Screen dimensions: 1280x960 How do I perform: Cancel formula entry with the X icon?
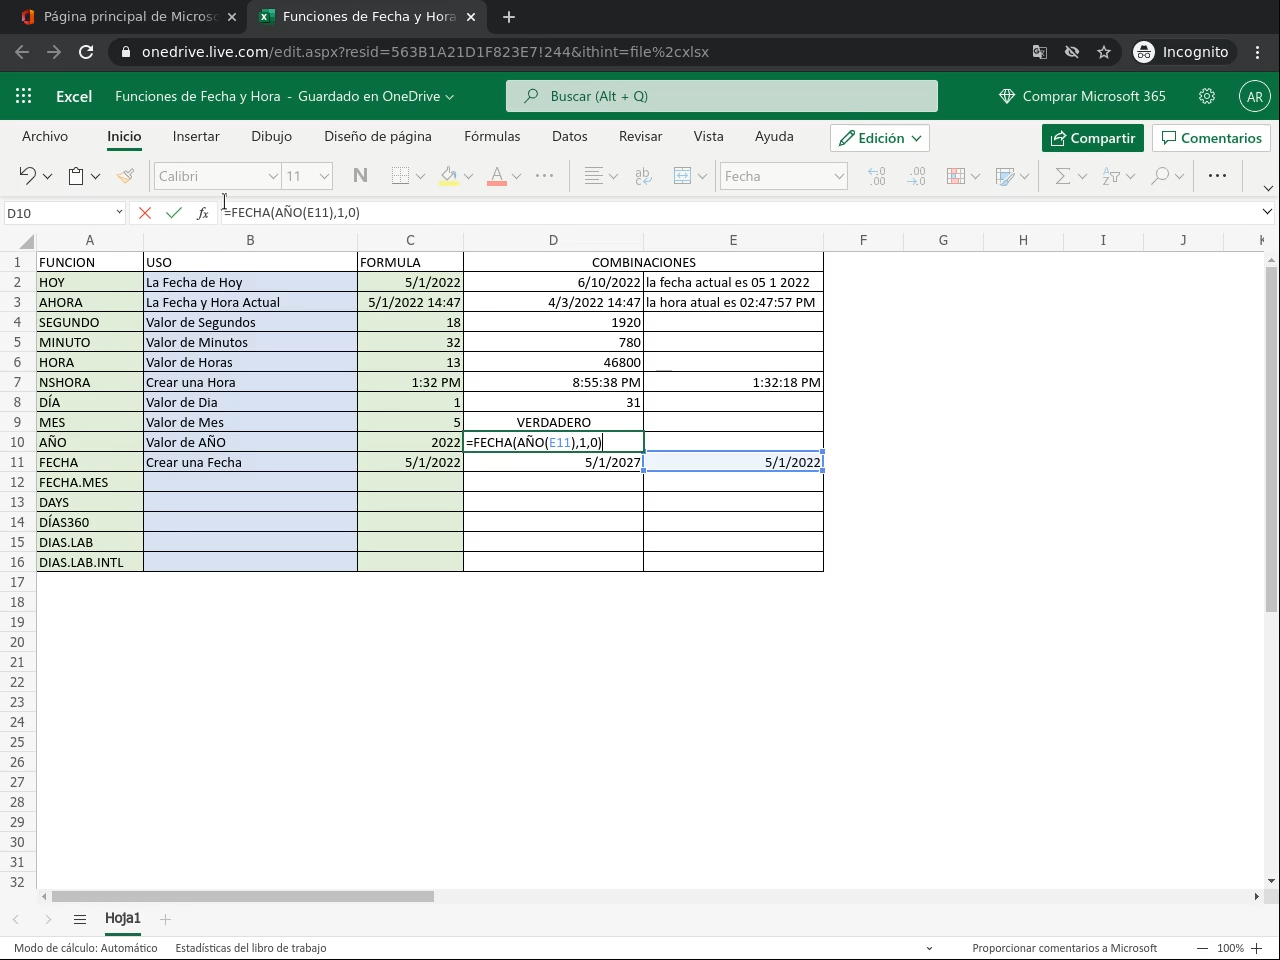coord(145,213)
